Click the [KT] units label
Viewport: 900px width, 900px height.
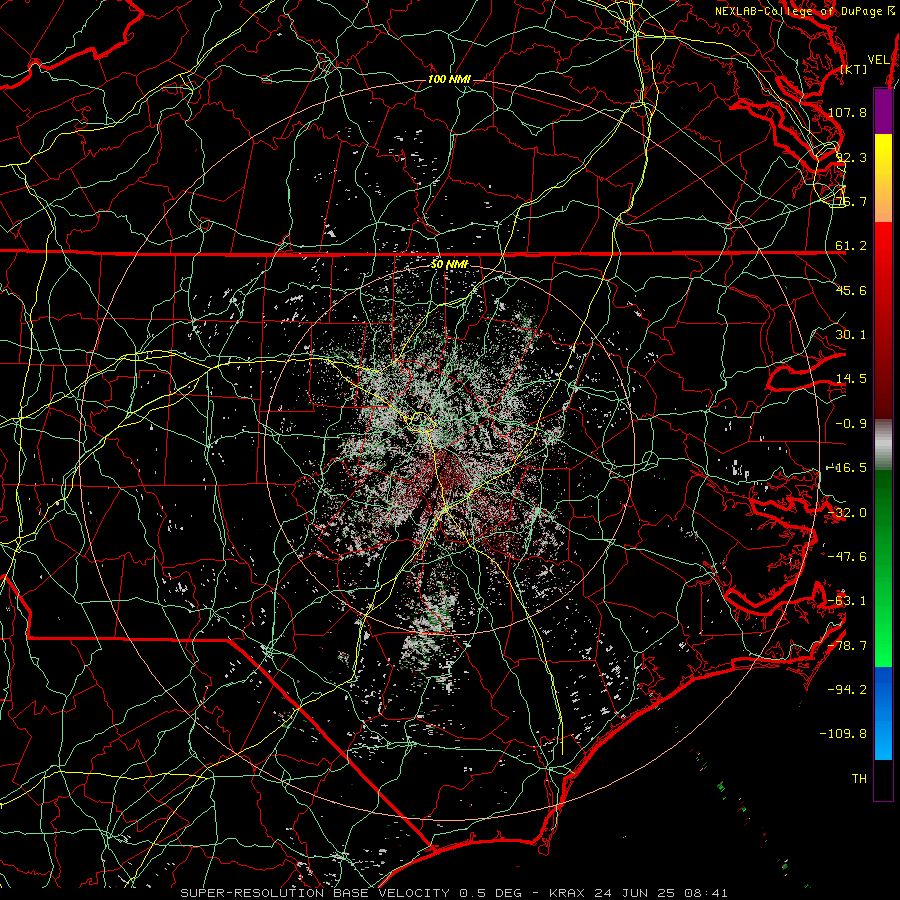click(x=854, y=69)
